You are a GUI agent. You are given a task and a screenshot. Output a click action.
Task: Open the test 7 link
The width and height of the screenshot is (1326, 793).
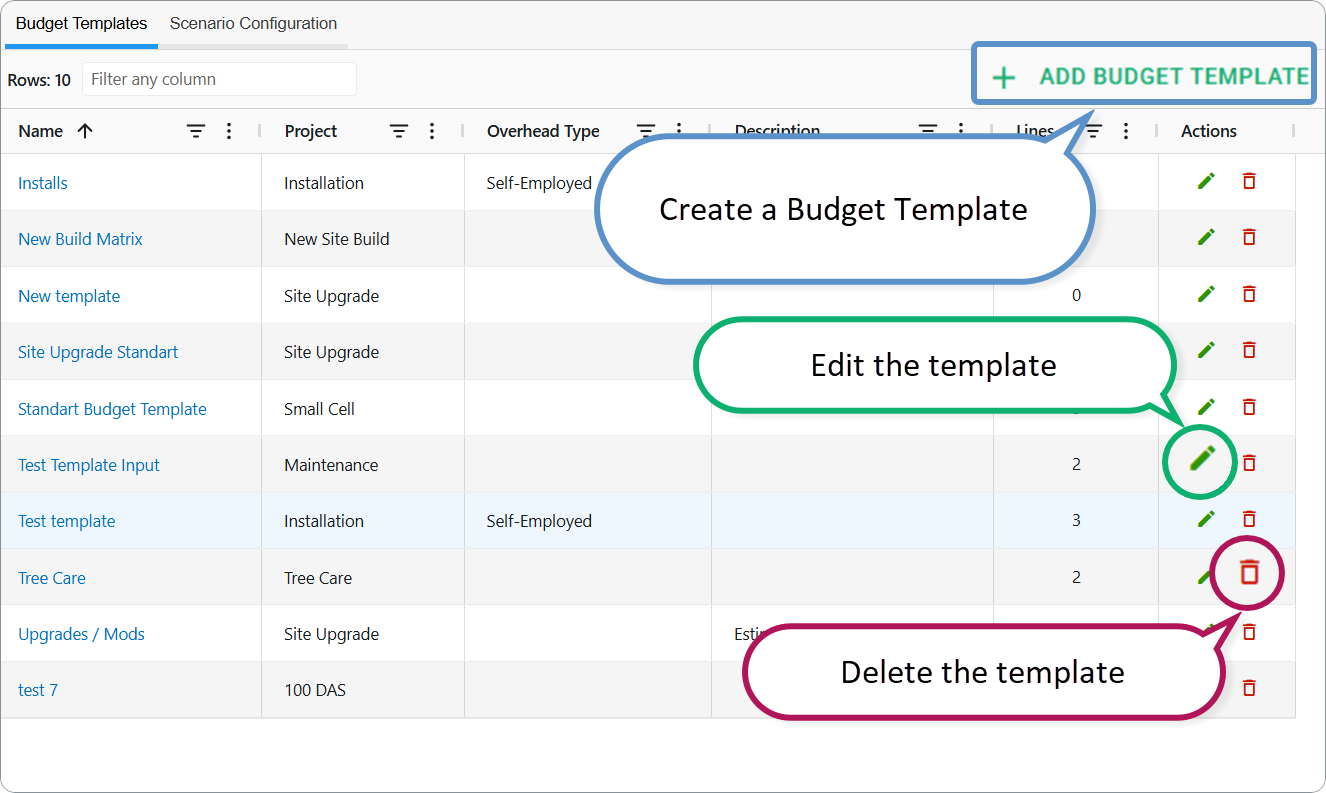[38, 690]
